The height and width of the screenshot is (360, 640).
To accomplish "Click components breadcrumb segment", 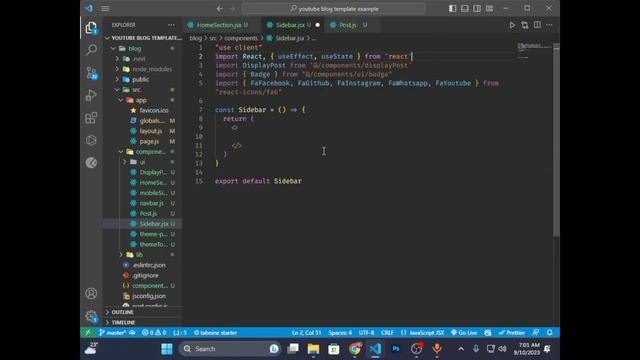I will (x=241, y=38).
